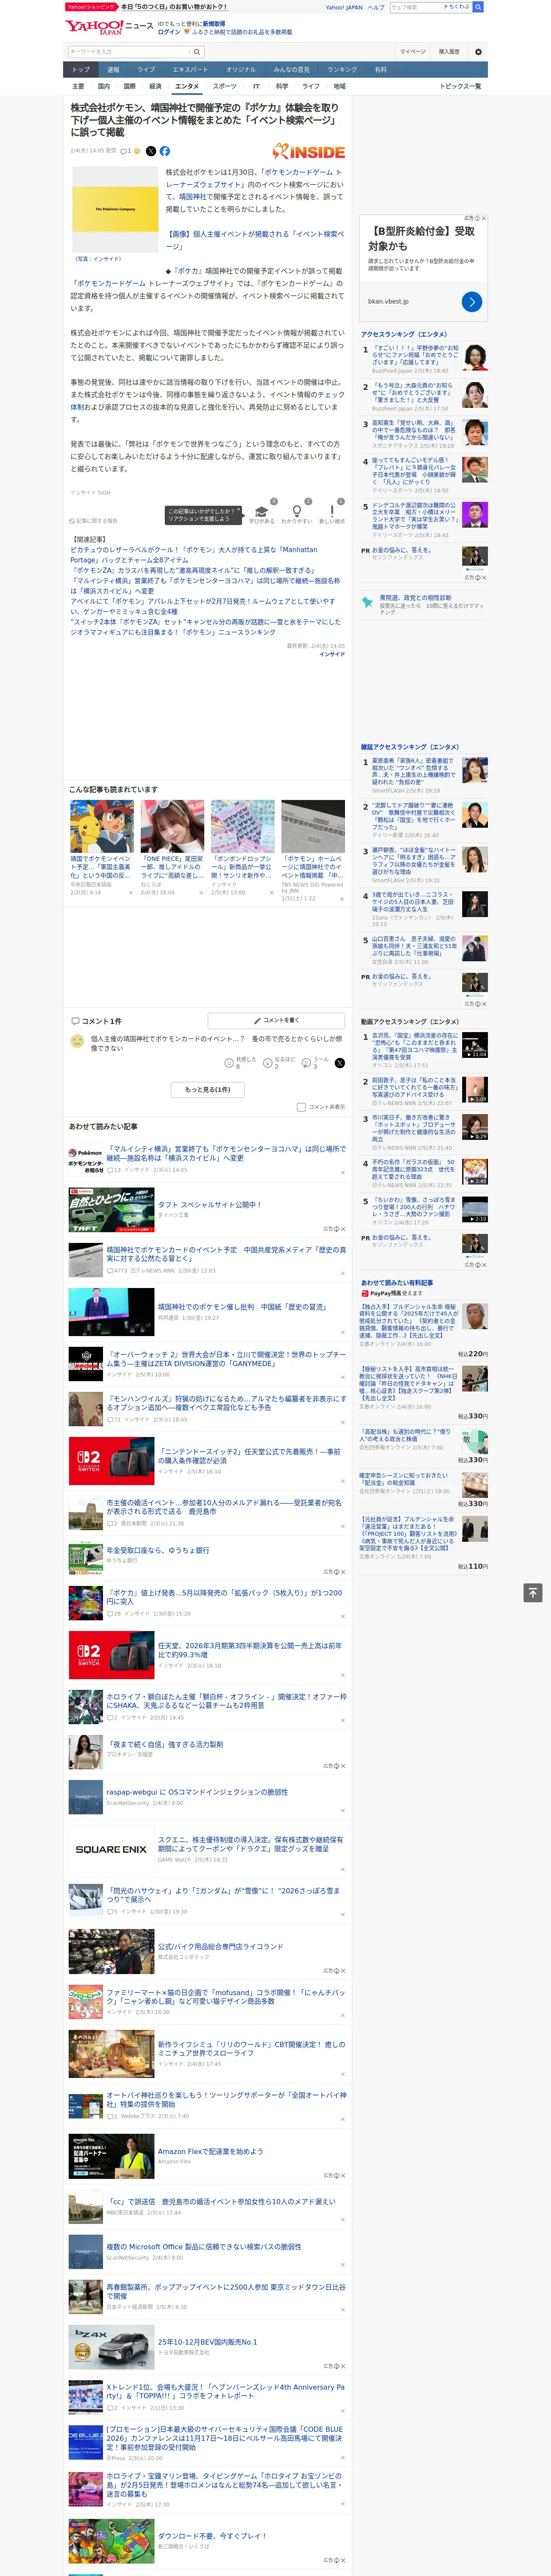Open the 複数の Microsoft Office 製品 article
Image resolution: width=551 pixels, height=2576 pixels.
coord(203,2247)
